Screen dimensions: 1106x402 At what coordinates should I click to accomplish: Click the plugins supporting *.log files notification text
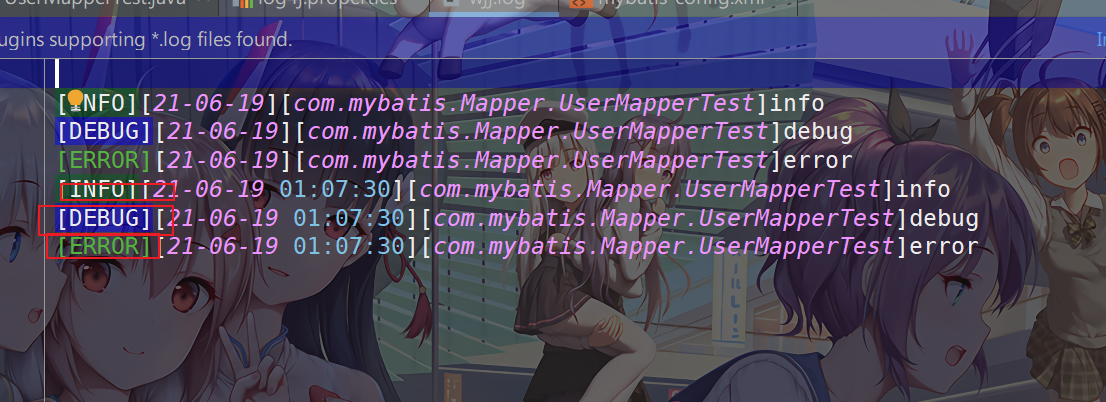(x=146, y=39)
